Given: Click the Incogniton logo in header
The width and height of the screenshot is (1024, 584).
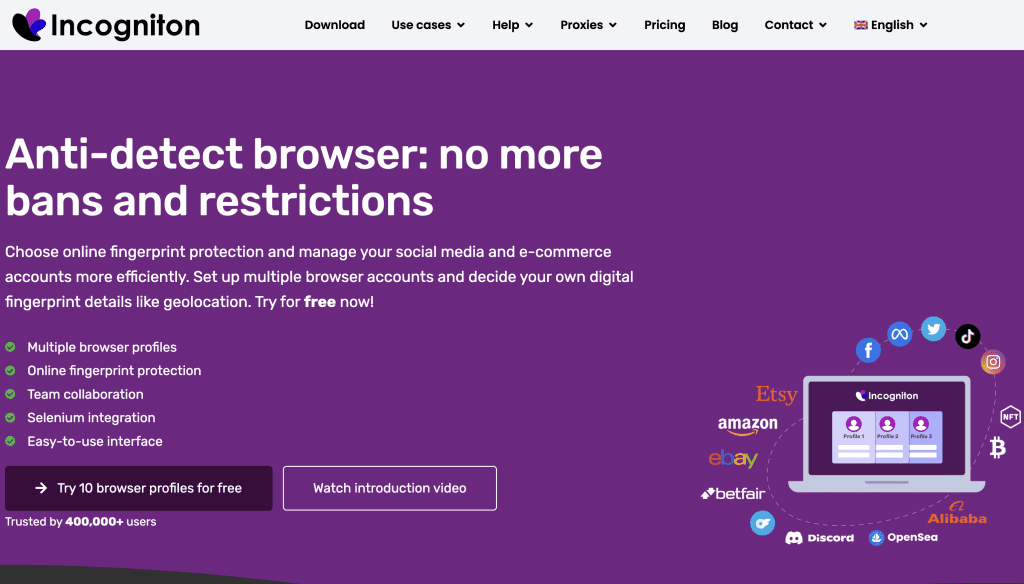Looking at the screenshot, I should pos(106,25).
